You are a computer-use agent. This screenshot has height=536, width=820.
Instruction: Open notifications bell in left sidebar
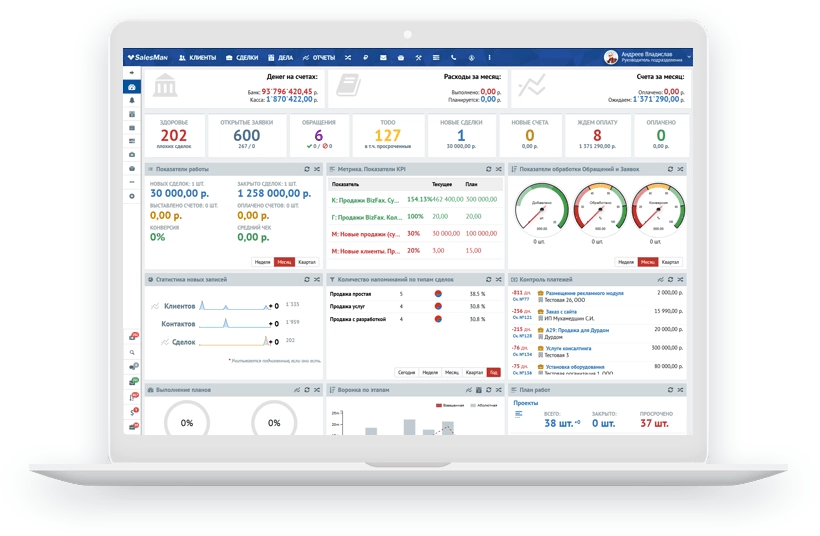pos(132,100)
